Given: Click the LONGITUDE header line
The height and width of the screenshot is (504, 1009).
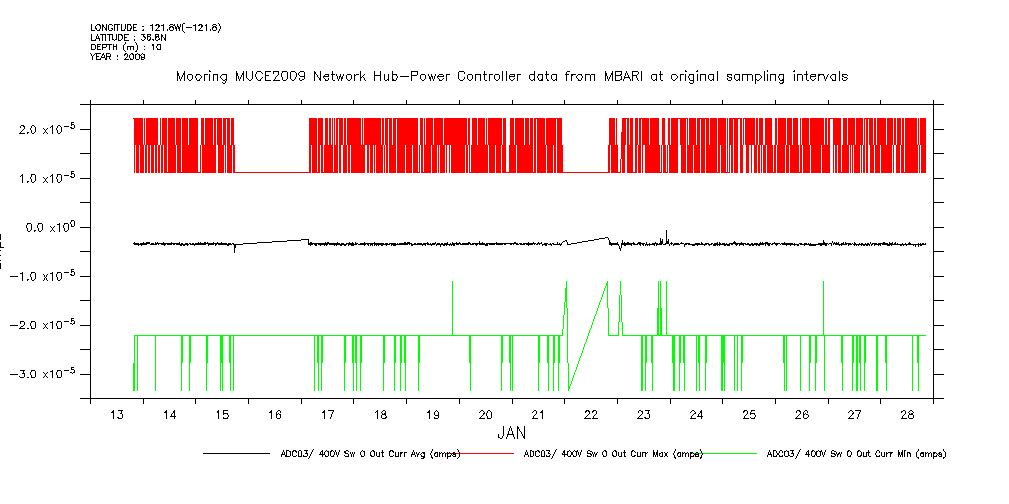Looking at the screenshot, I should tap(155, 27).
